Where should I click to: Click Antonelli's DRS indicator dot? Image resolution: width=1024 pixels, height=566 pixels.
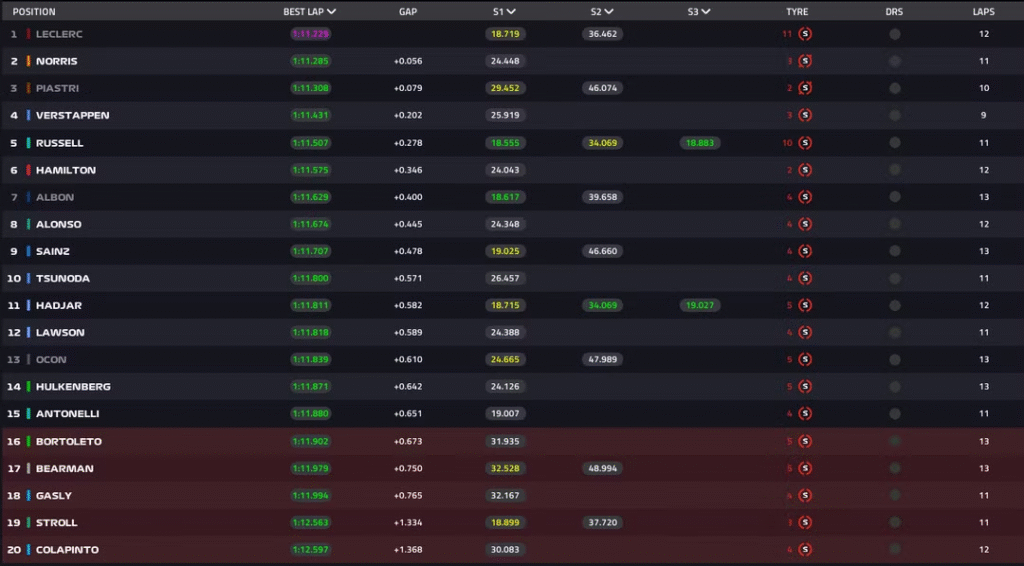click(895, 413)
